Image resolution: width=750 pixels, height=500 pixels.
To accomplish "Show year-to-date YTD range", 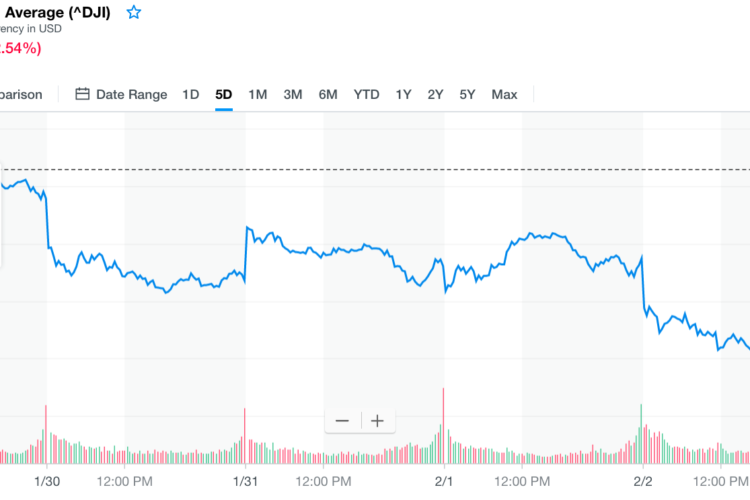I will pyautogui.click(x=367, y=94).
